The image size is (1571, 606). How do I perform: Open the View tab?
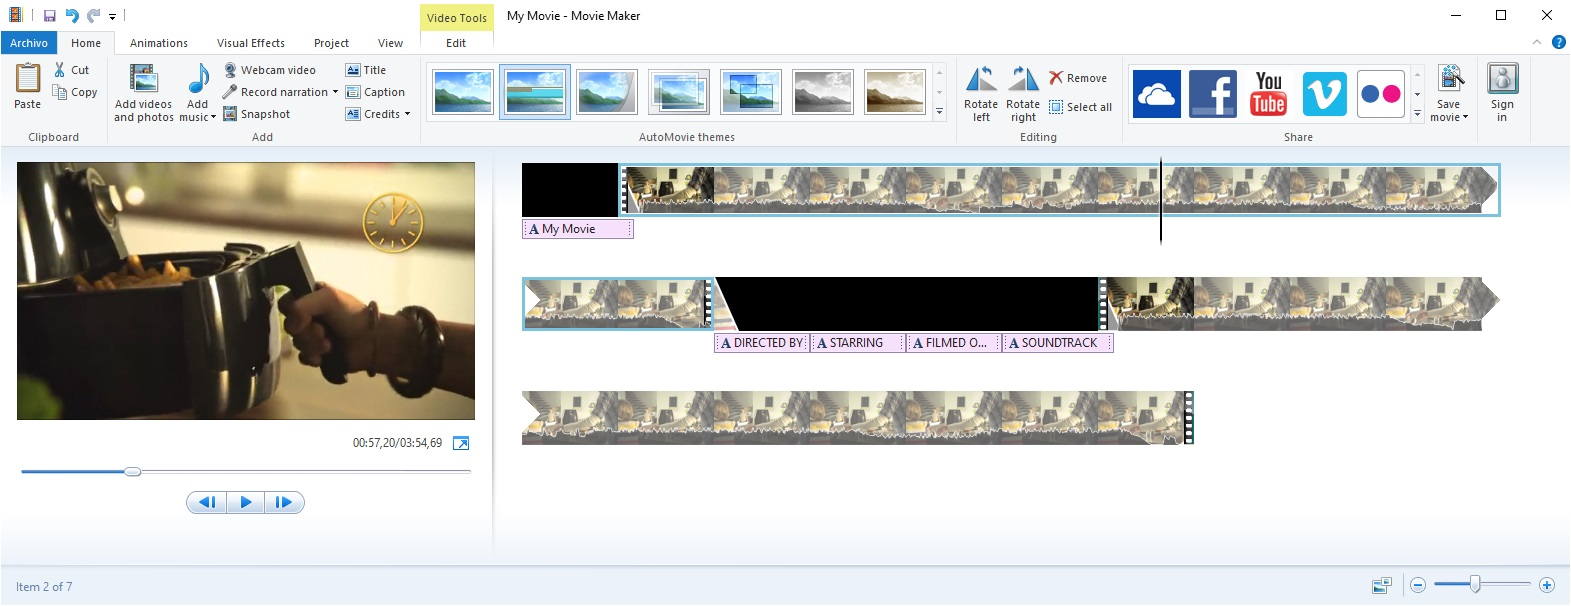(x=390, y=43)
